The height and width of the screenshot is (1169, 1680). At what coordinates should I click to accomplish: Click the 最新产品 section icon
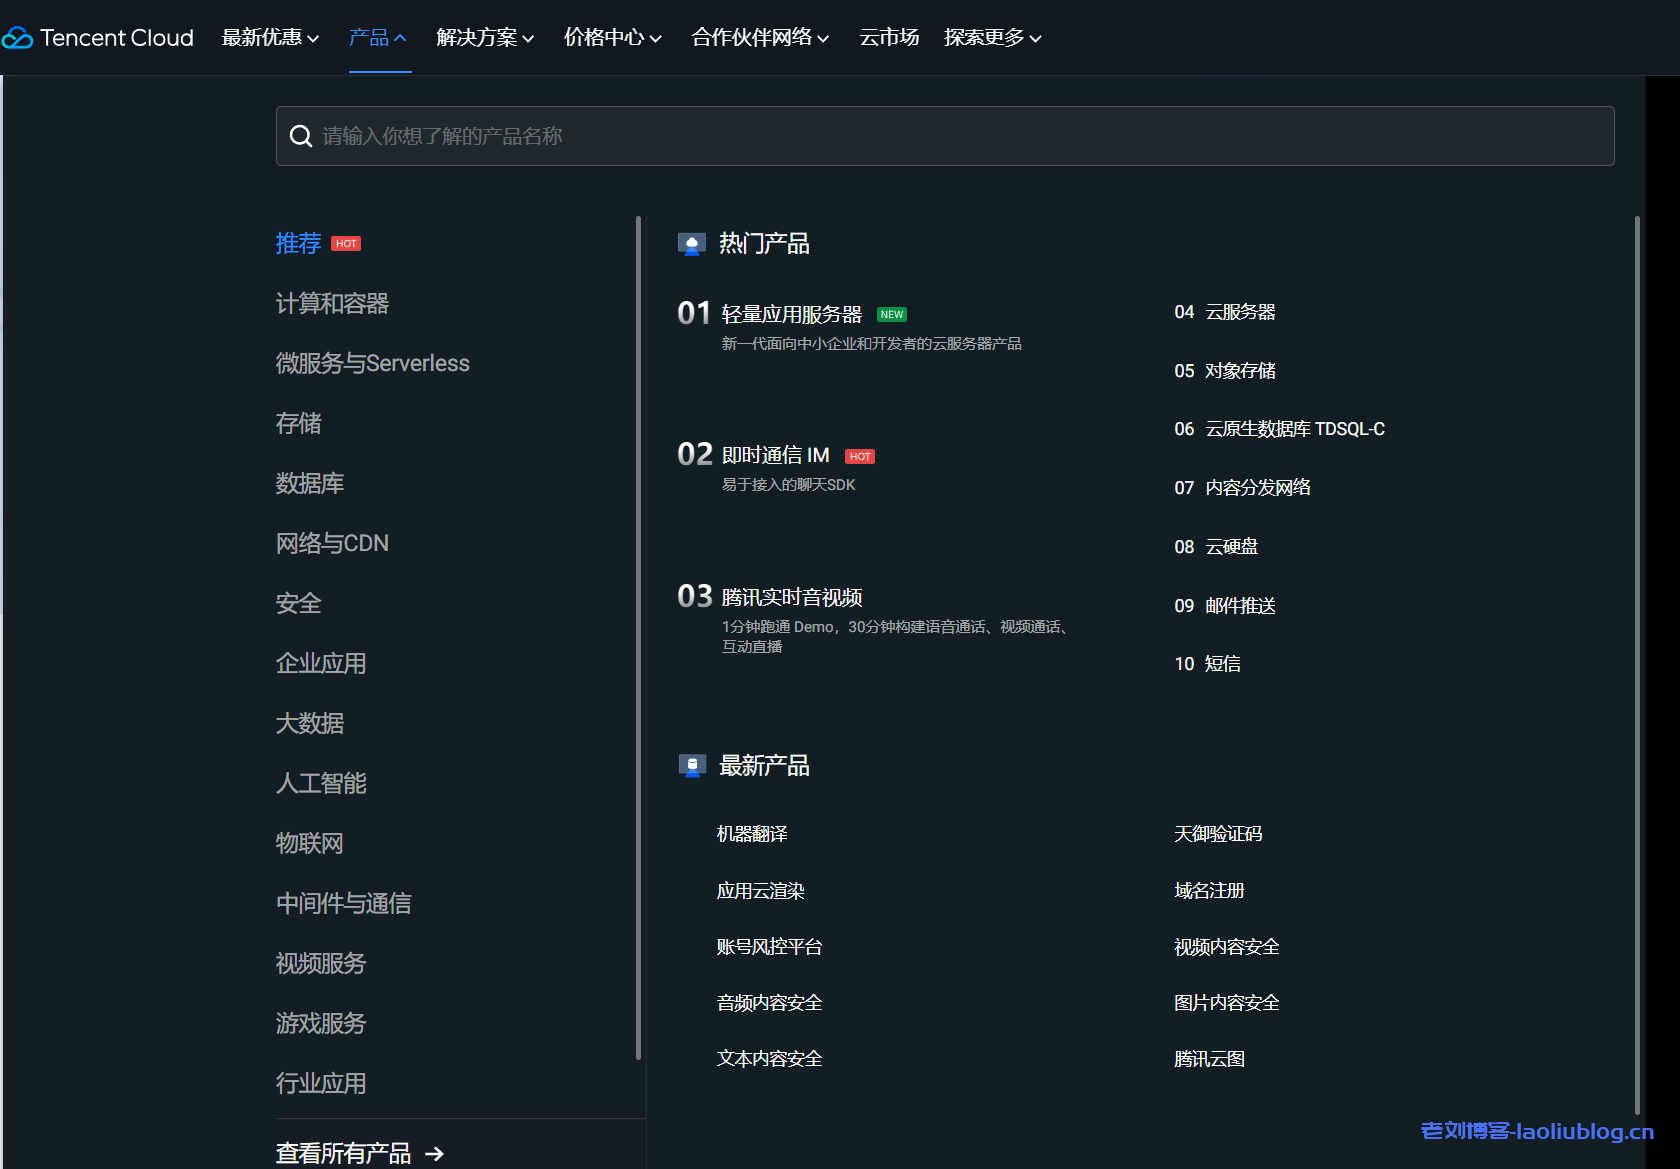[x=692, y=766]
